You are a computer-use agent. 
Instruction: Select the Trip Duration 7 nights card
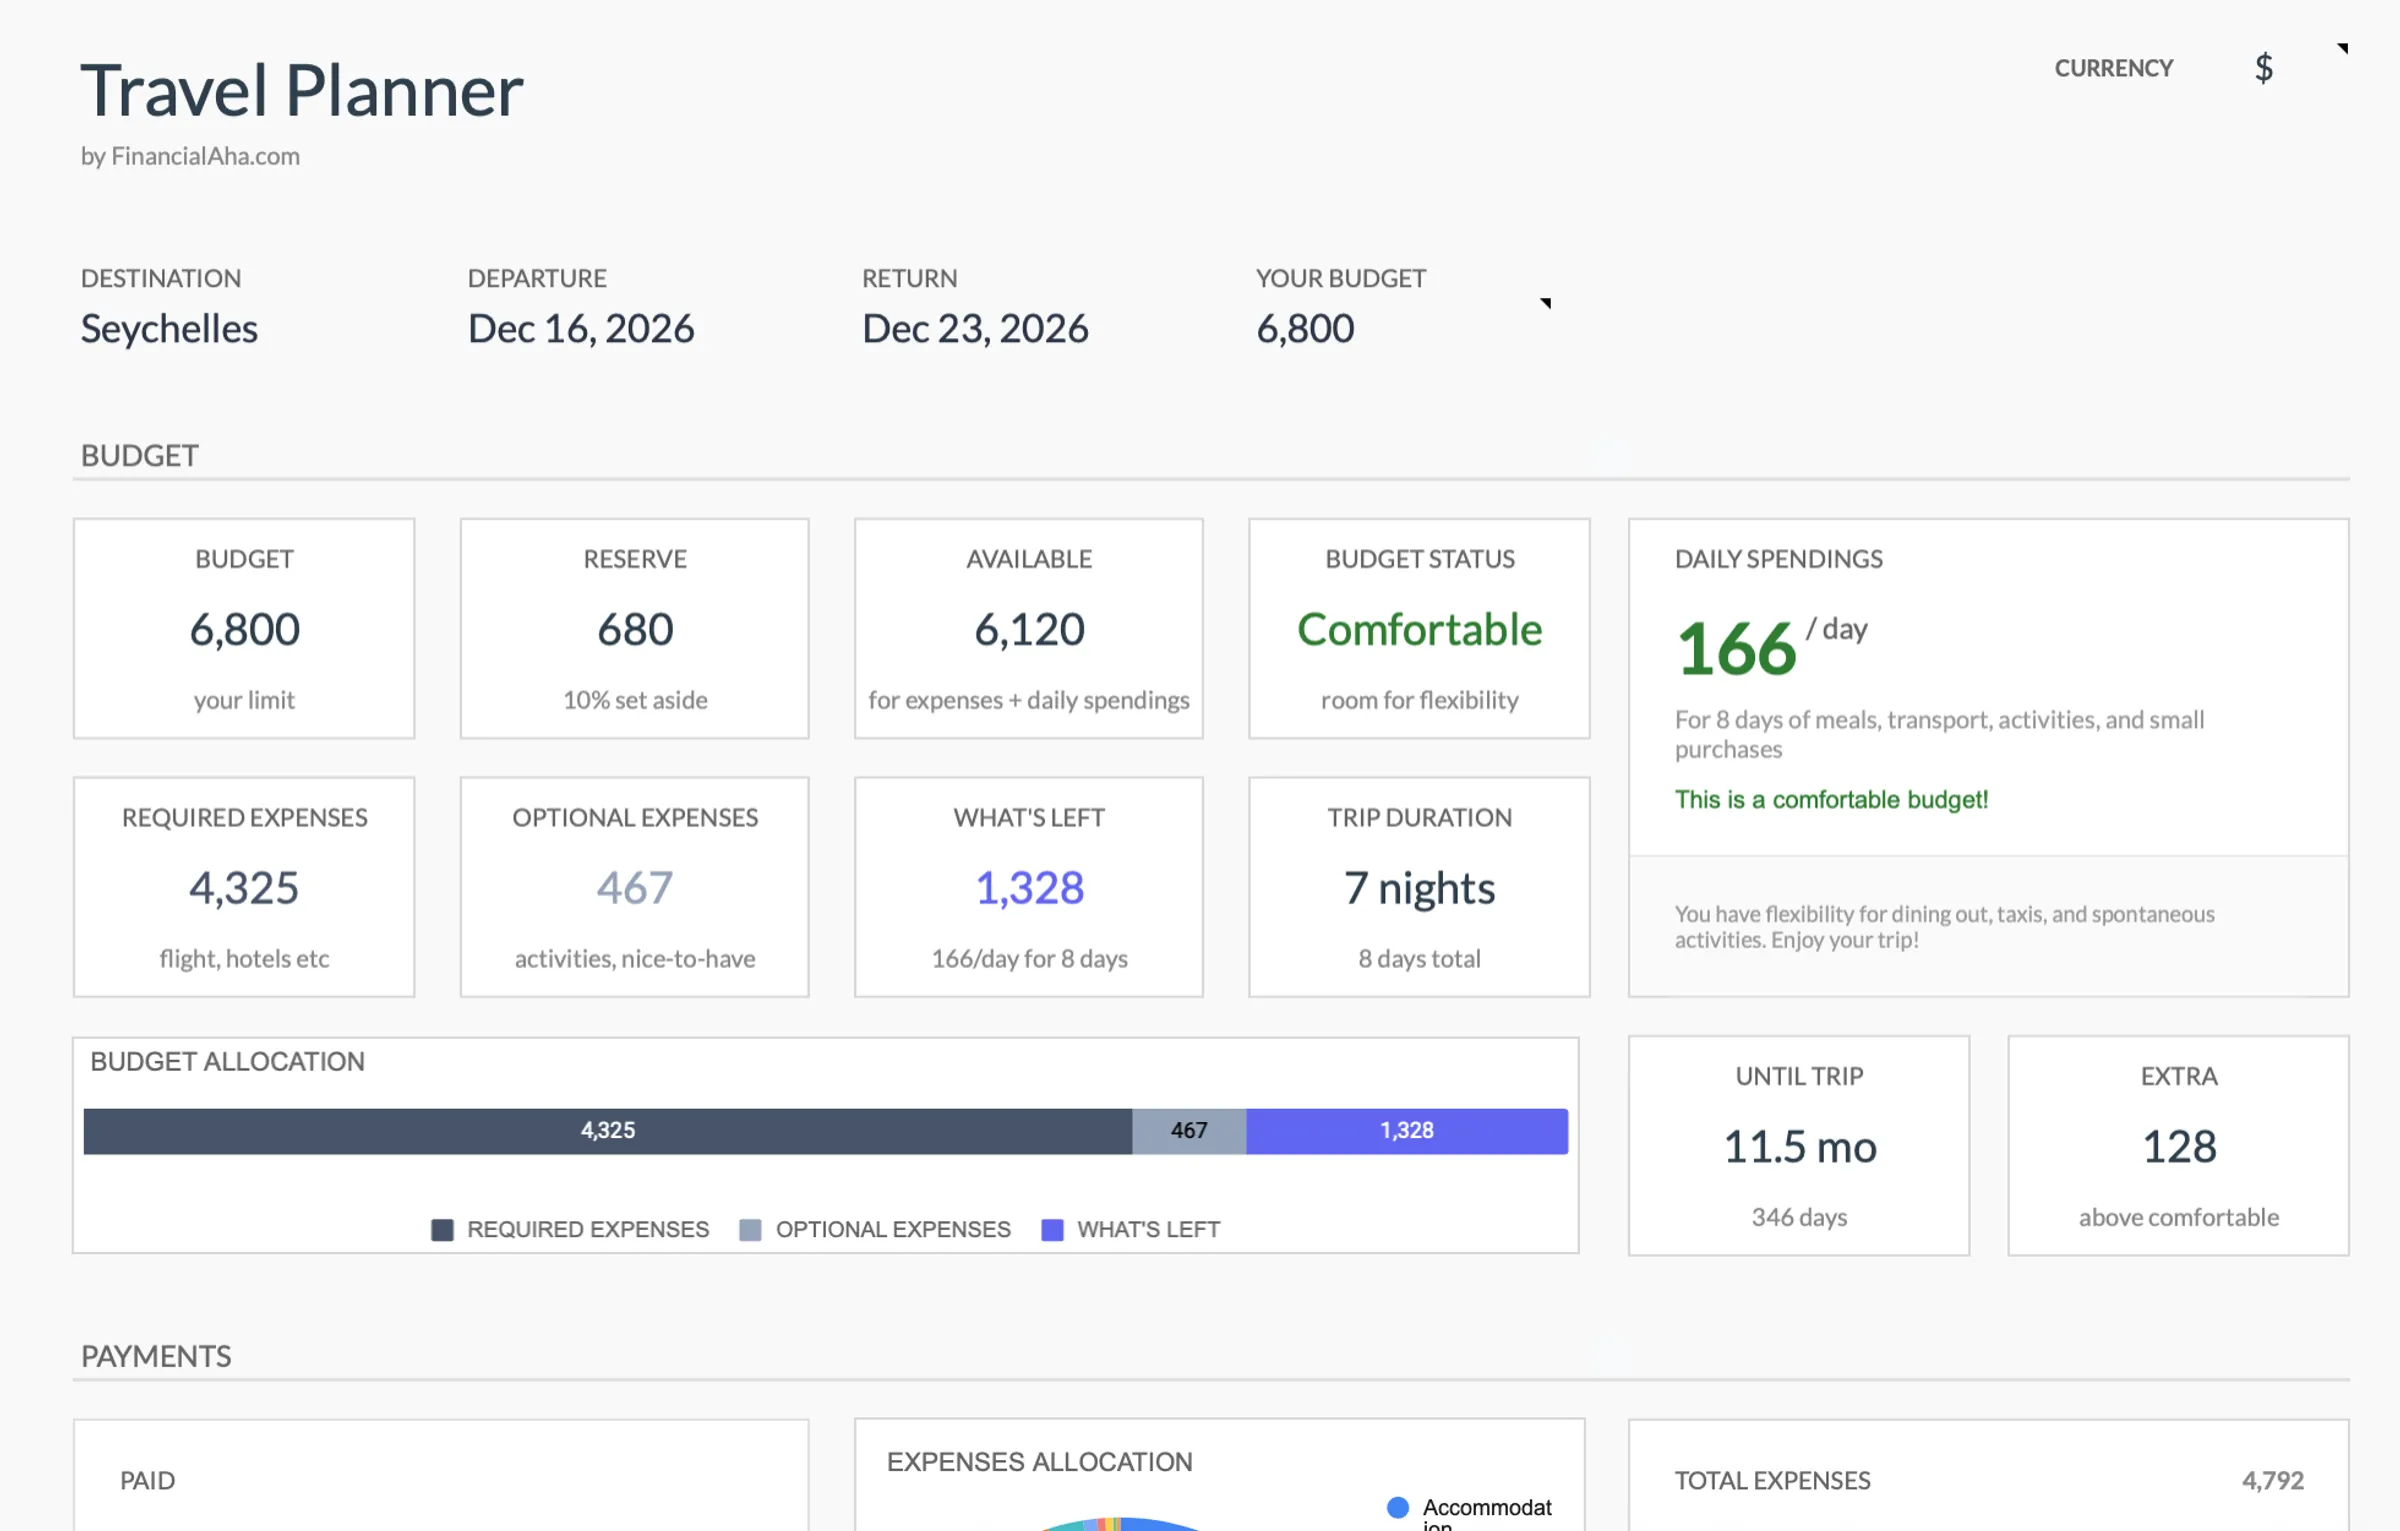[1418, 887]
